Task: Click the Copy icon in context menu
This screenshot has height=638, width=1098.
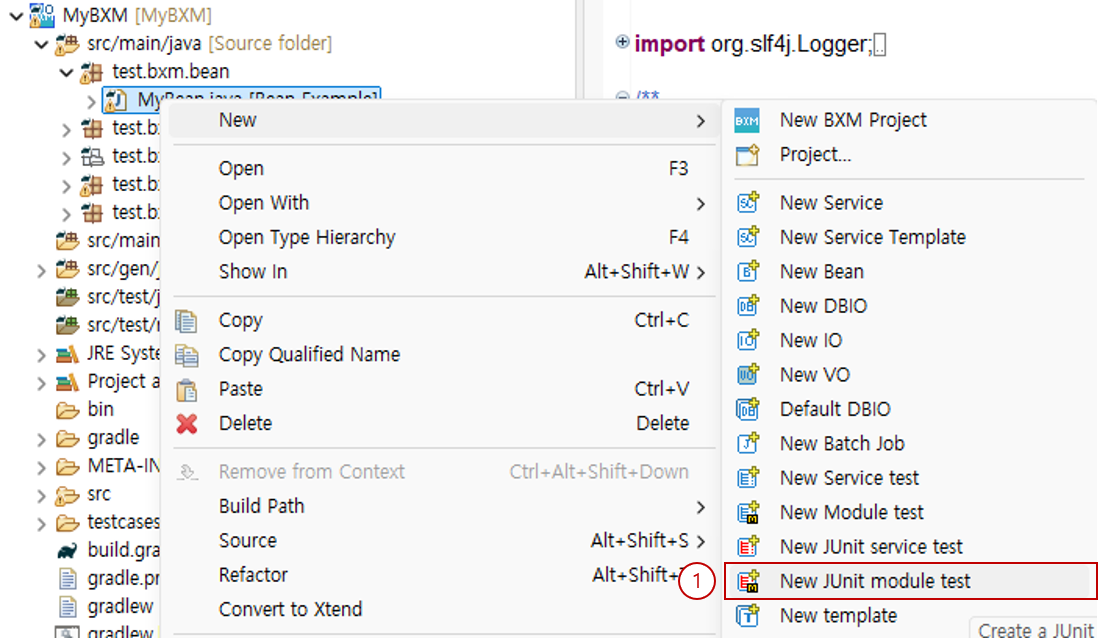Action: coord(187,321)
